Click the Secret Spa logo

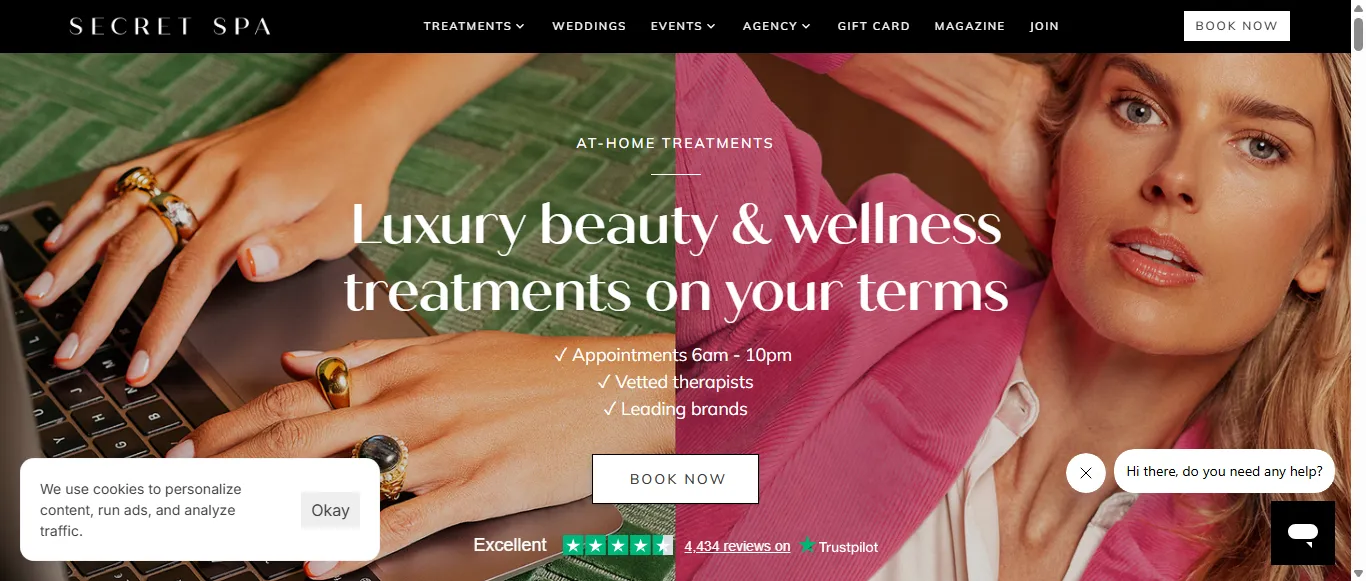point(170,26)
